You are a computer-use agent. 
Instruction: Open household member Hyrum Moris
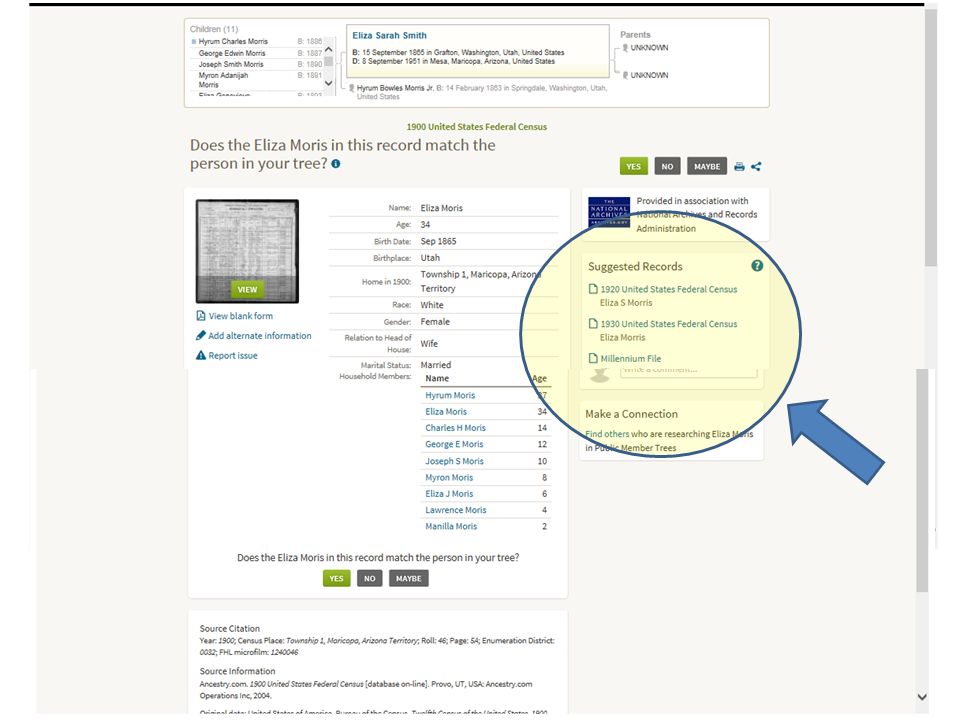pos(450,396)
